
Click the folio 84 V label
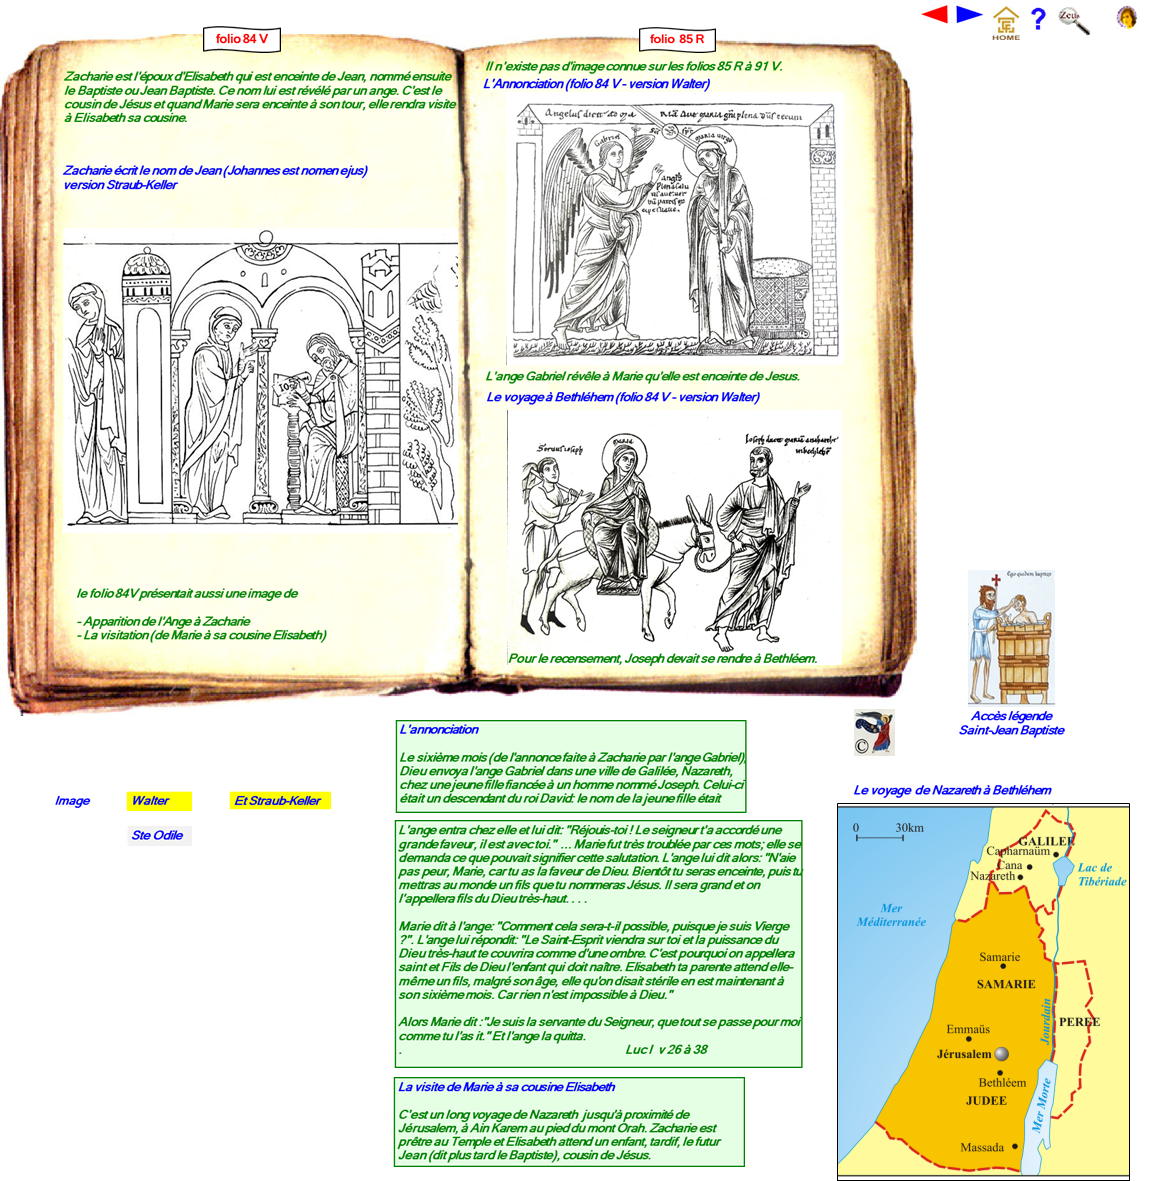(x=242, y=39)
